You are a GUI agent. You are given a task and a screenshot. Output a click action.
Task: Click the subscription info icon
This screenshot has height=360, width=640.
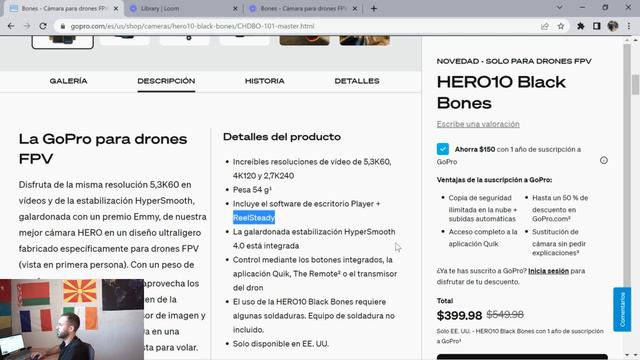tap(604, 160)
